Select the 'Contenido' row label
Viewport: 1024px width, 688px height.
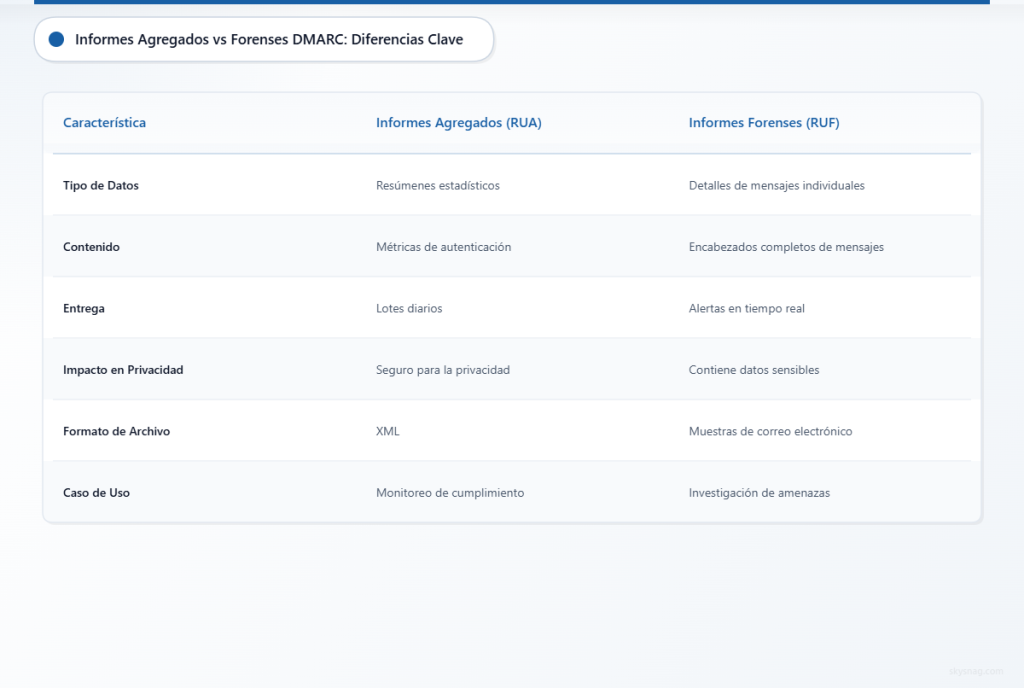click(x=91, y=246)
